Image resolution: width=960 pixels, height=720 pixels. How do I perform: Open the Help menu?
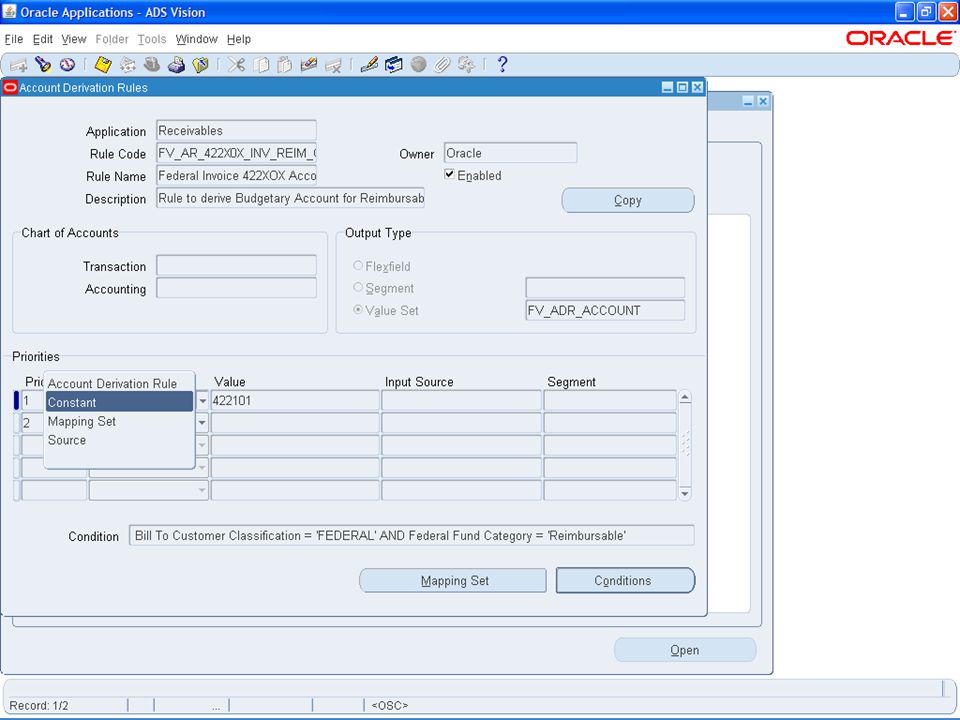coord(239,39)
